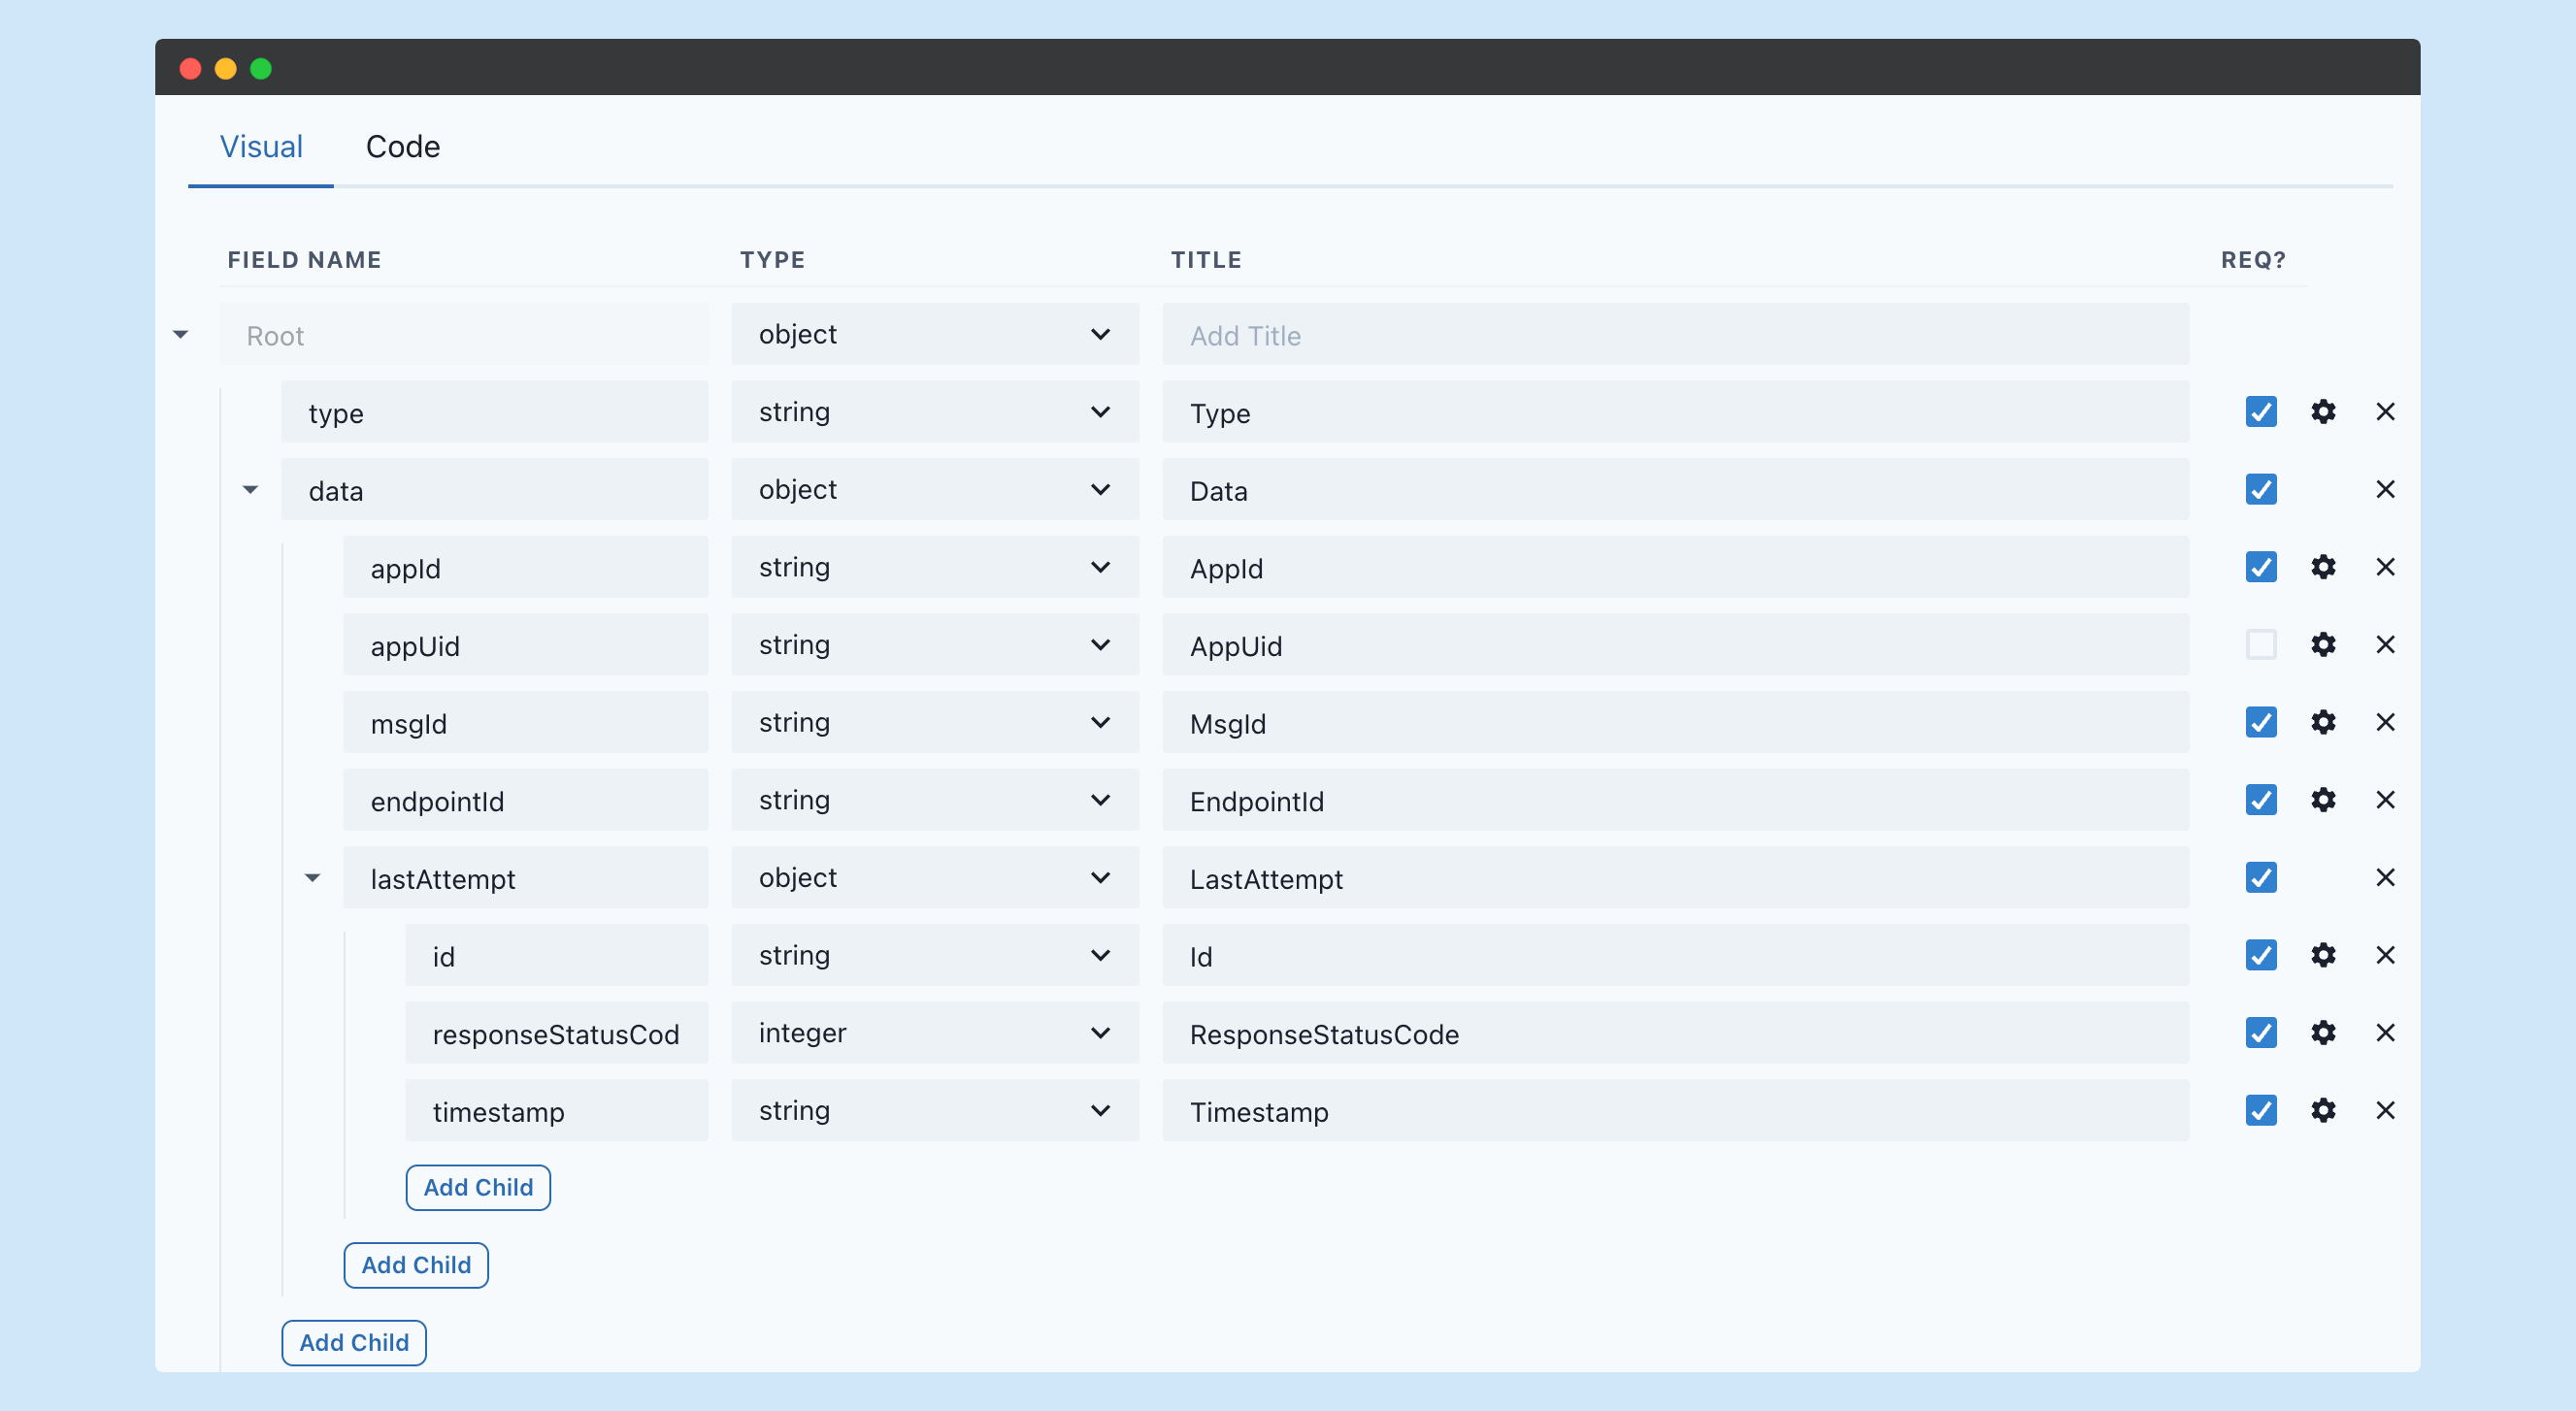Delete the appUid field
The image size is (2576, 1411).
2386,645
